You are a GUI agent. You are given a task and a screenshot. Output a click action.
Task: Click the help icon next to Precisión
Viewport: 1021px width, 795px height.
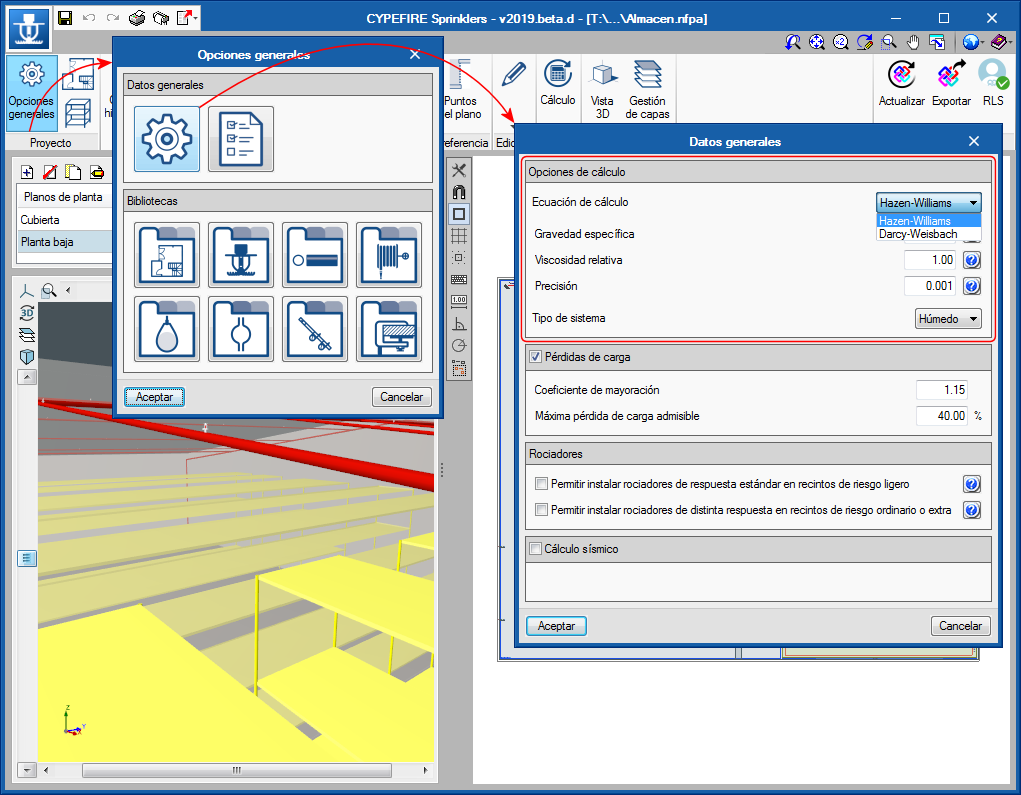tap(972, 286)
